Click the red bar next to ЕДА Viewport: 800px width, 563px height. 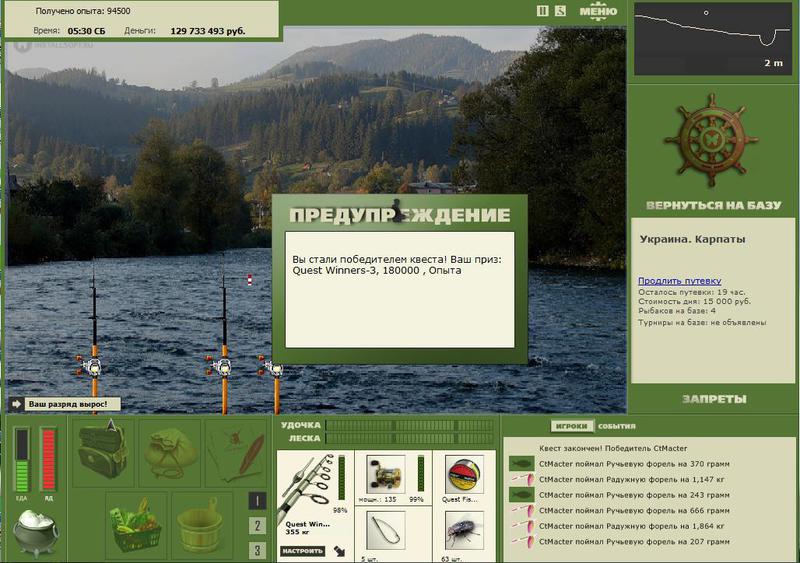(48, 459)
